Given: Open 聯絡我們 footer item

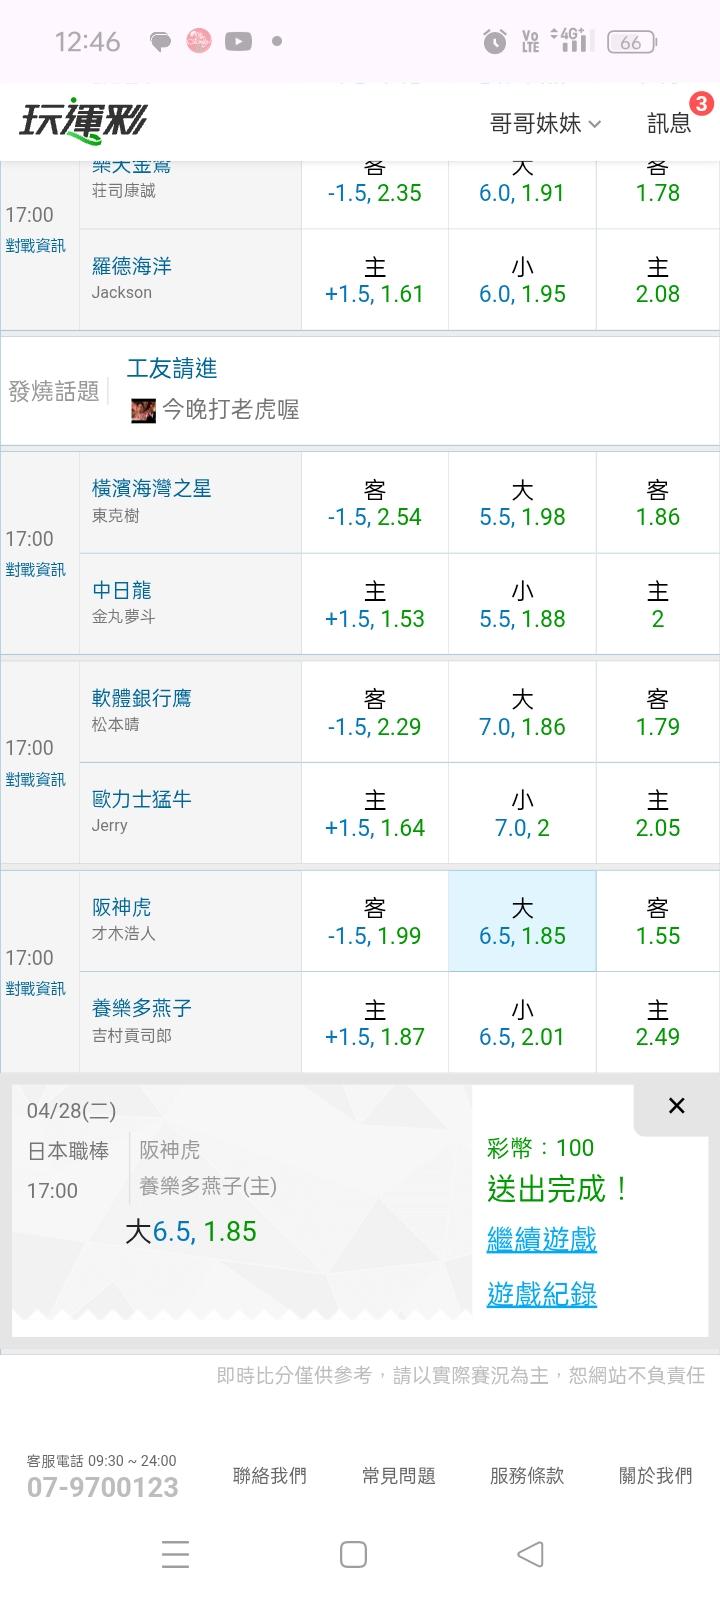Looking at the screenshot, I should coord(269,1475).
